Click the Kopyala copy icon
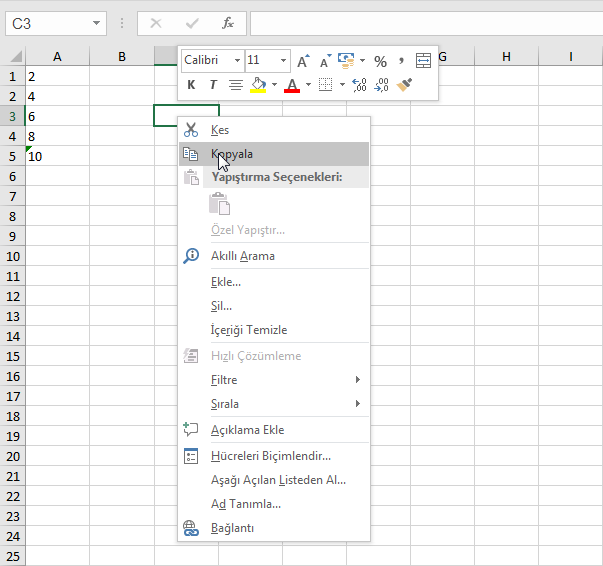 (190, 154)
